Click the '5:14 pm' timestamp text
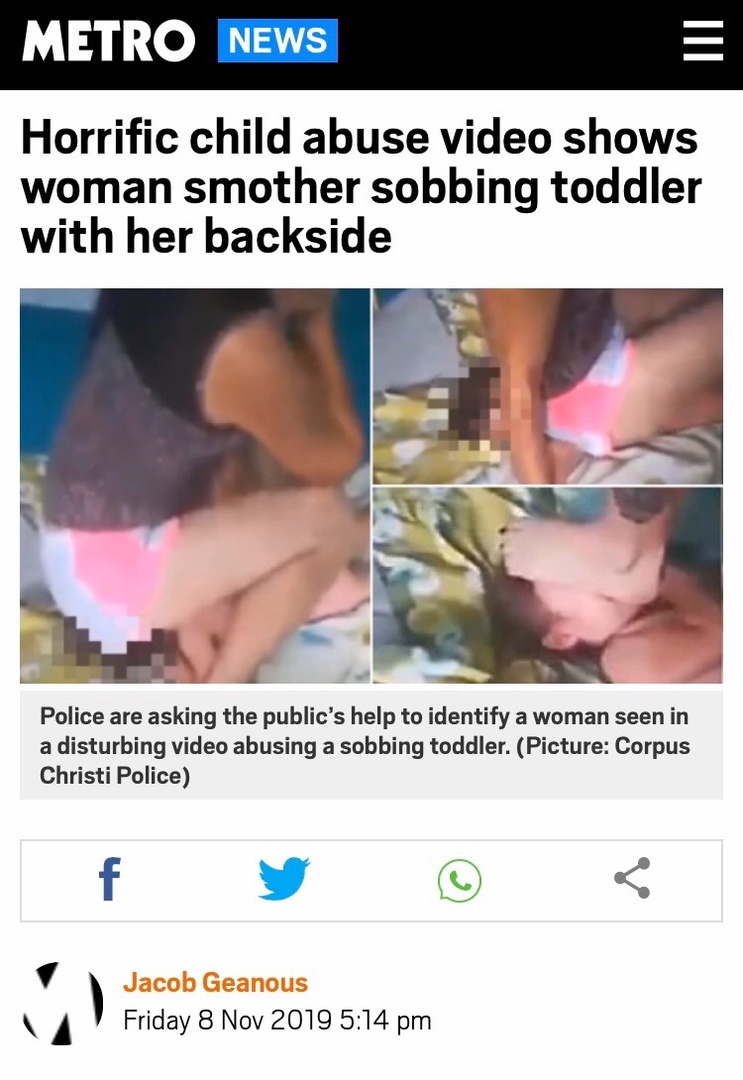743x1080 pixels. (386, 1020)
